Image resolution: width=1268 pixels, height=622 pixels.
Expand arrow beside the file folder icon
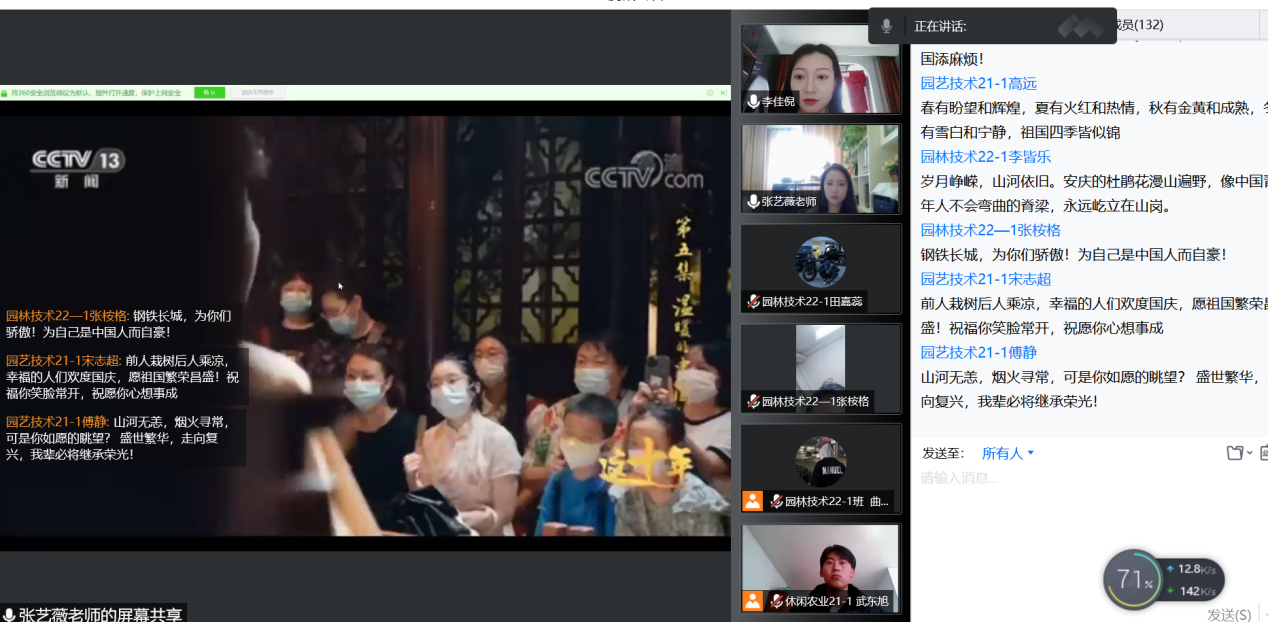click(1250, 453)
